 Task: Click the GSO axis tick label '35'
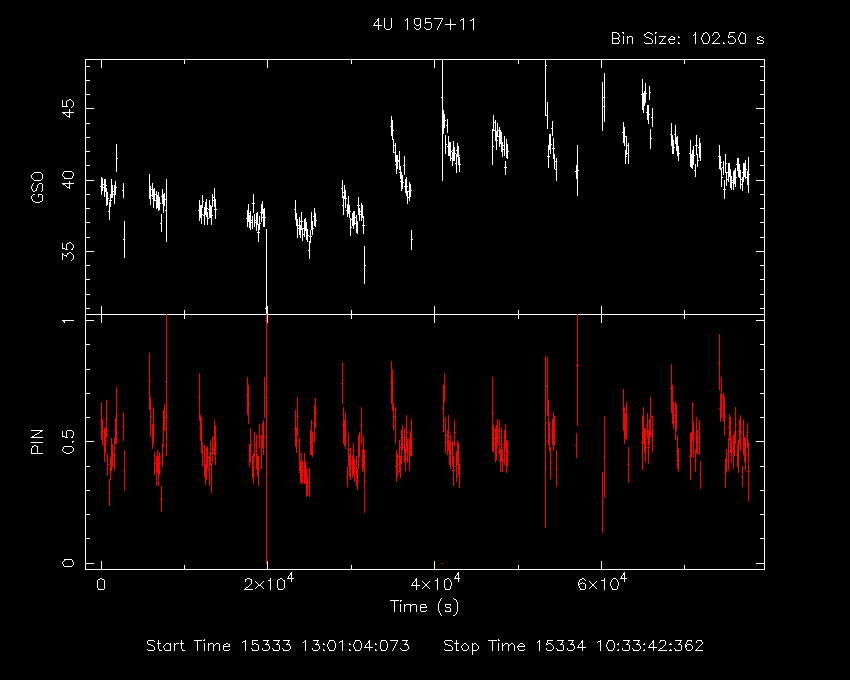tap(69, 252)
